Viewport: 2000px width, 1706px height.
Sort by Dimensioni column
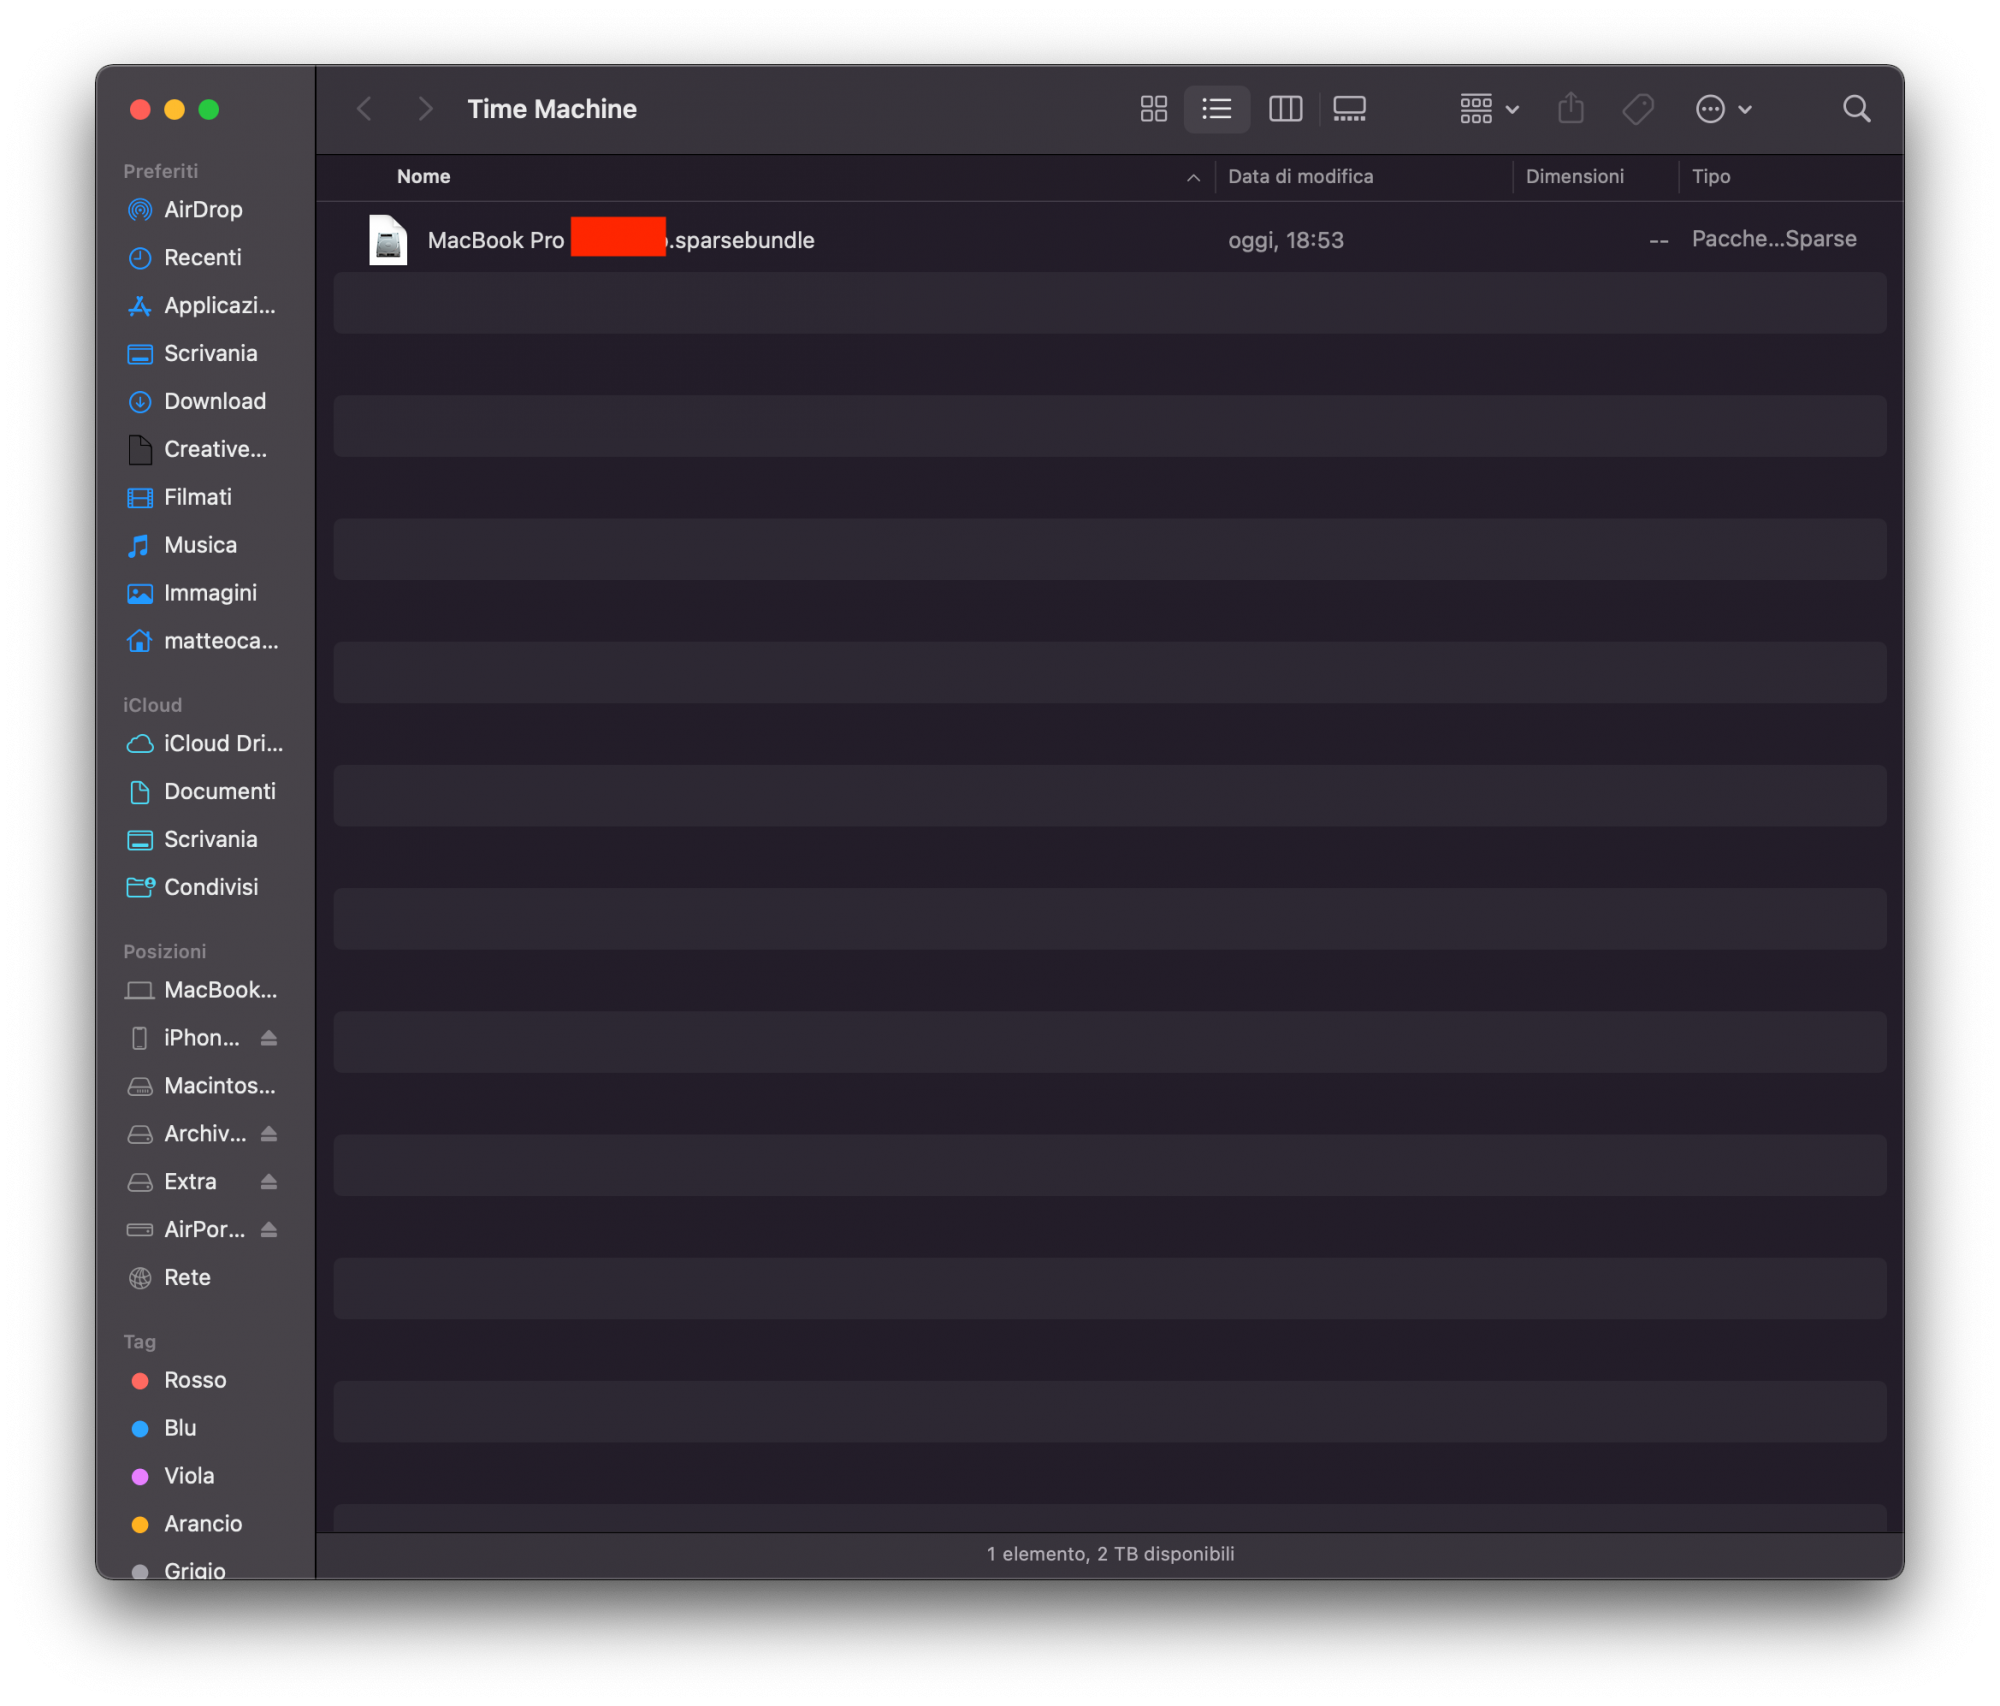[1574, 177]
